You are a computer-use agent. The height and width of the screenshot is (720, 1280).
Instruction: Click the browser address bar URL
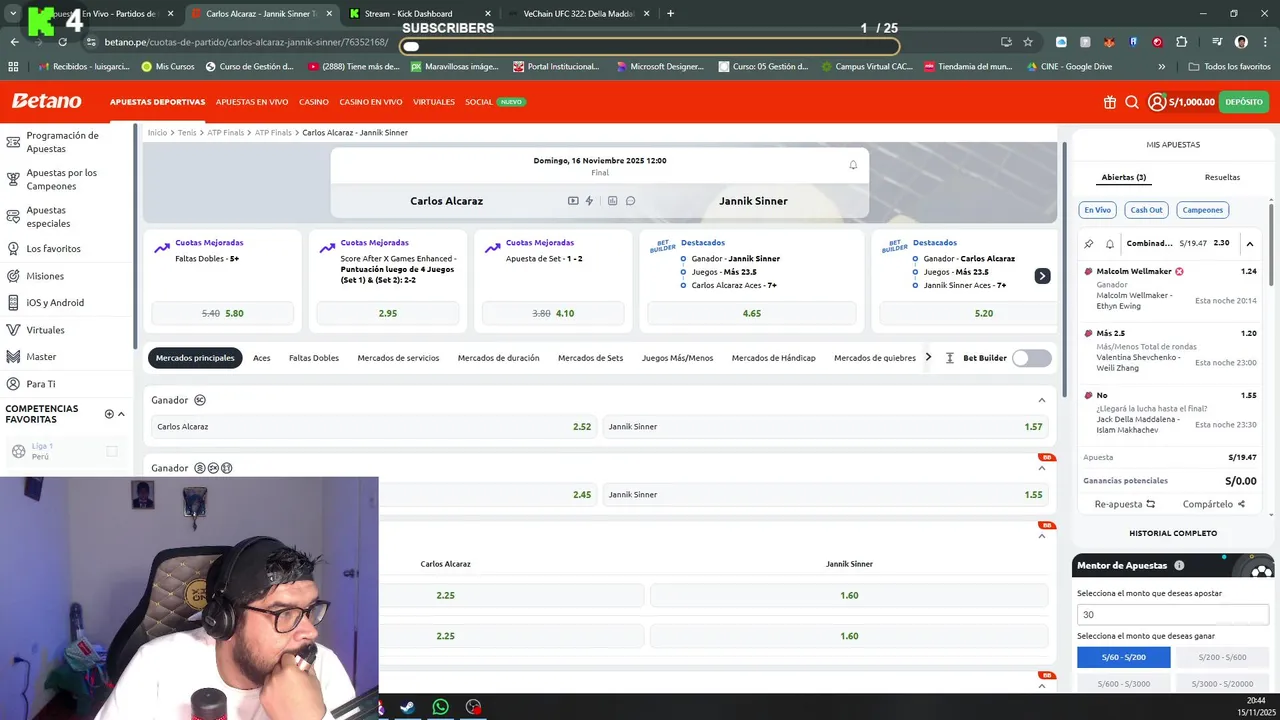click(x=246, y=42)
